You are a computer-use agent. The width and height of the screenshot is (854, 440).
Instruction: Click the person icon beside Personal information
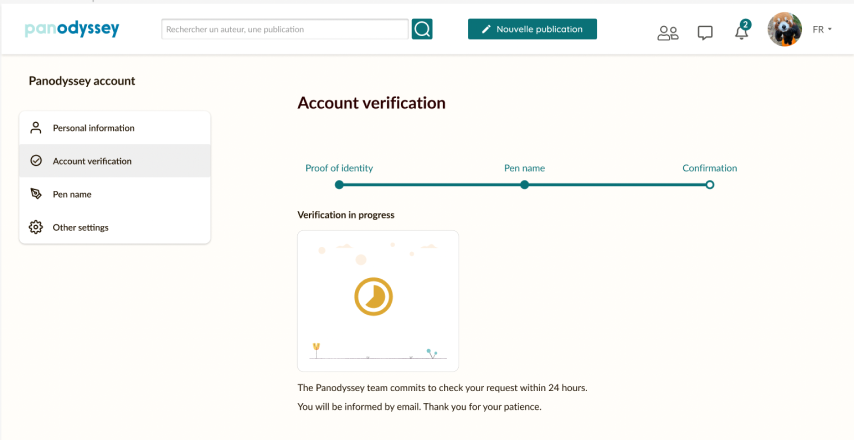coord(36,128)
